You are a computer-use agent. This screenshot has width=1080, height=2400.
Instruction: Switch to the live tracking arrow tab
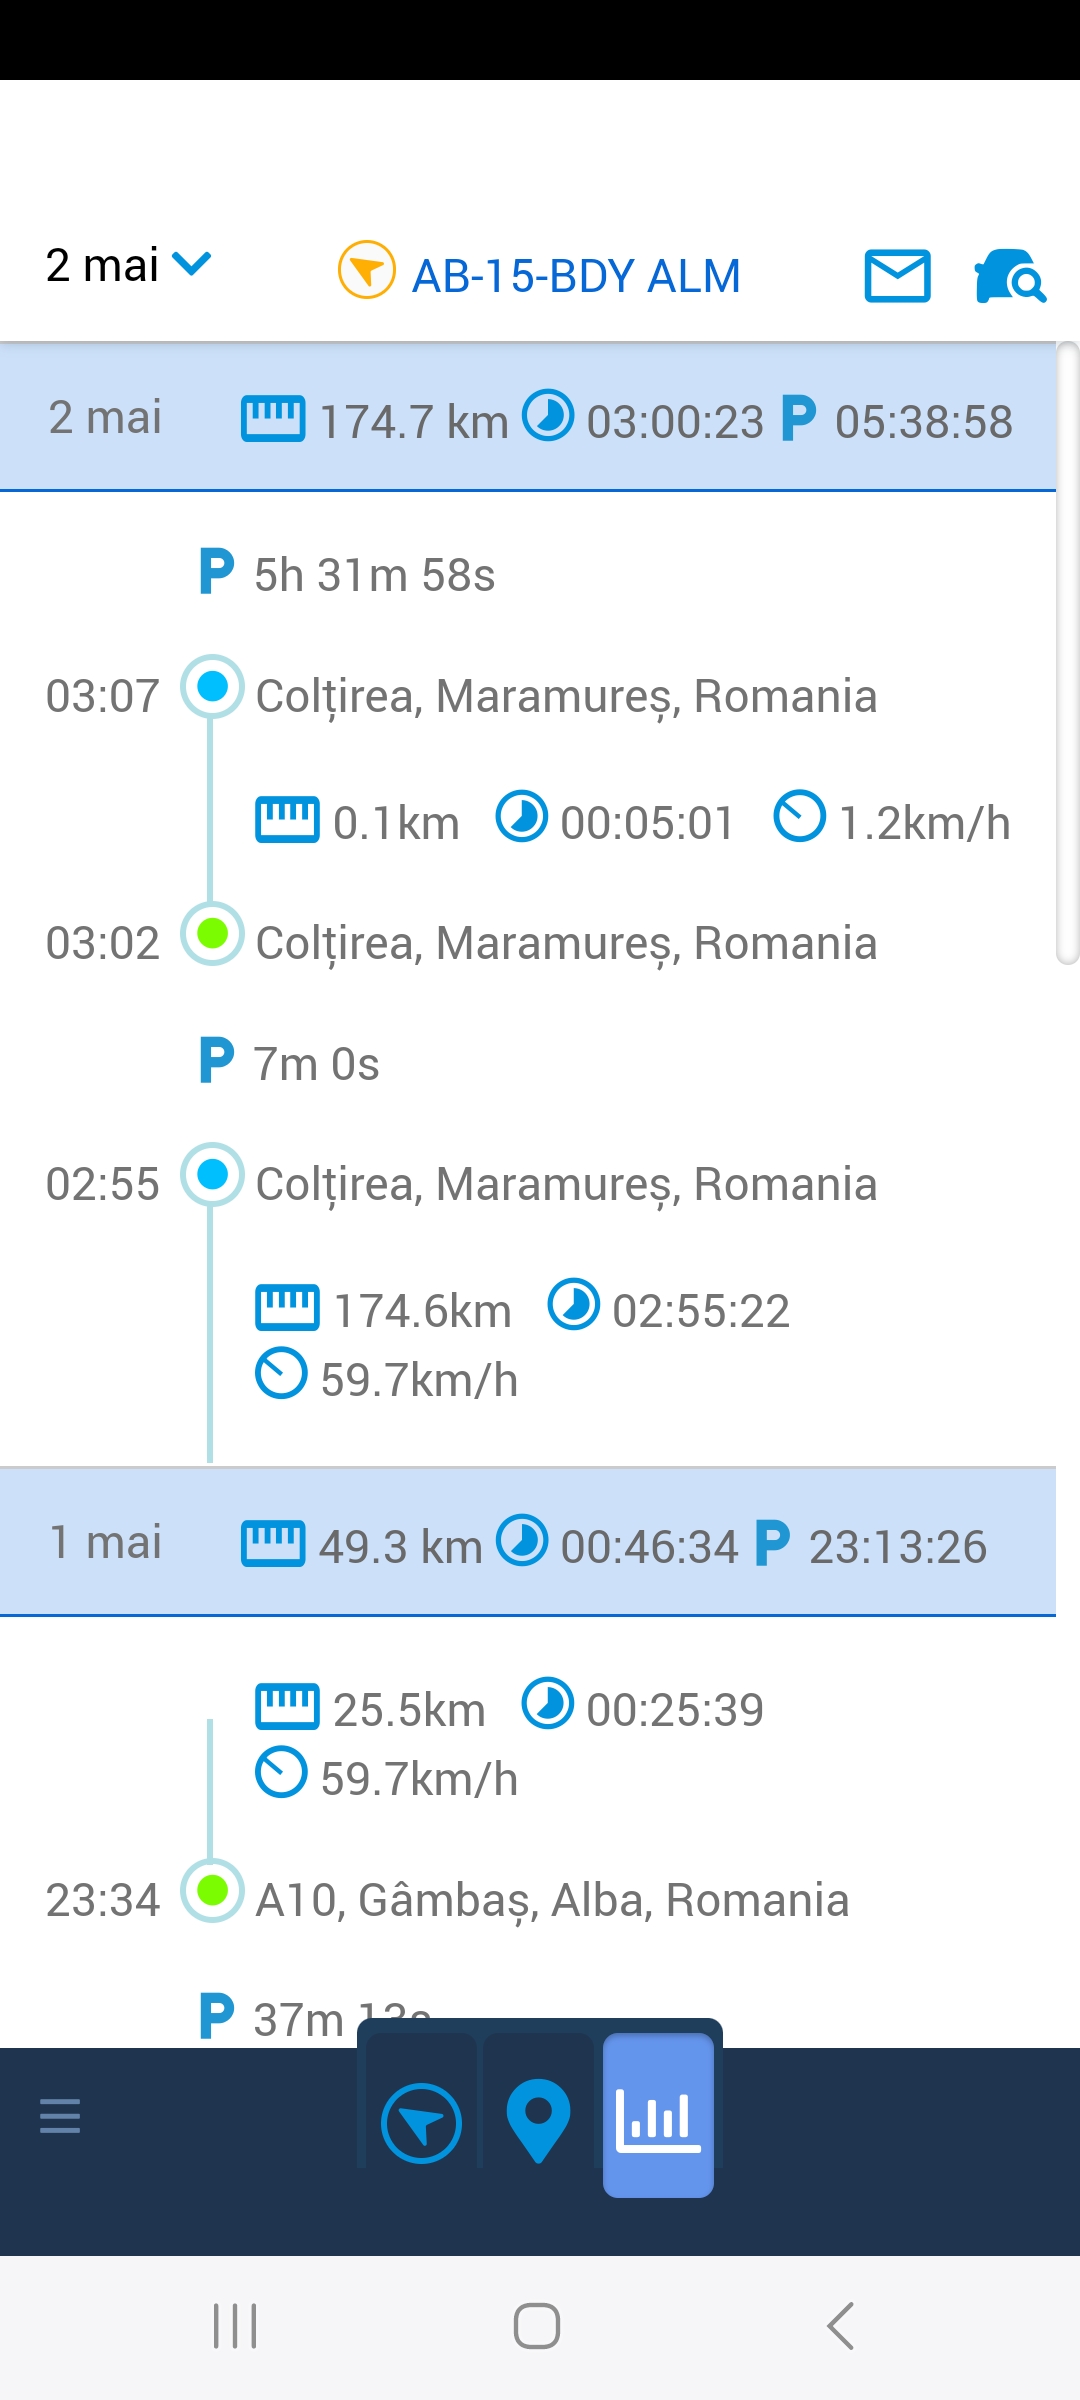[421, 2122]
